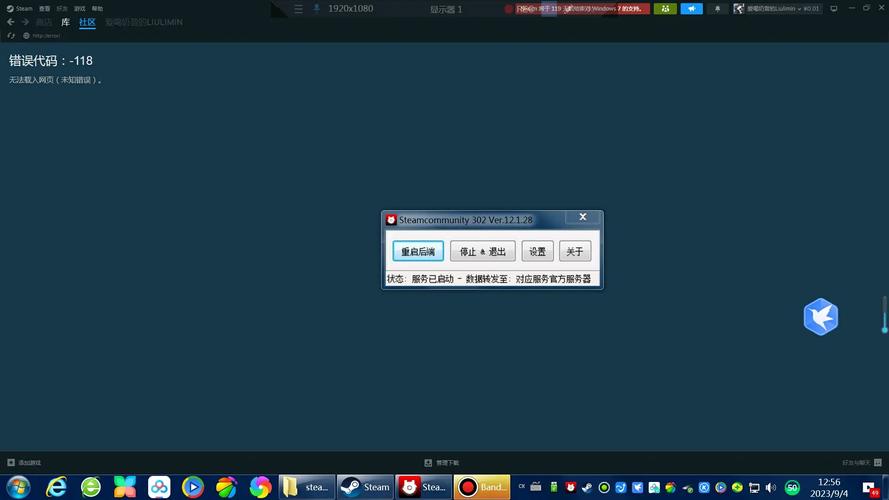889x500 pixels.
Task: Click the red Windows 7 support warning banner
Action: (x=582, y=9)
